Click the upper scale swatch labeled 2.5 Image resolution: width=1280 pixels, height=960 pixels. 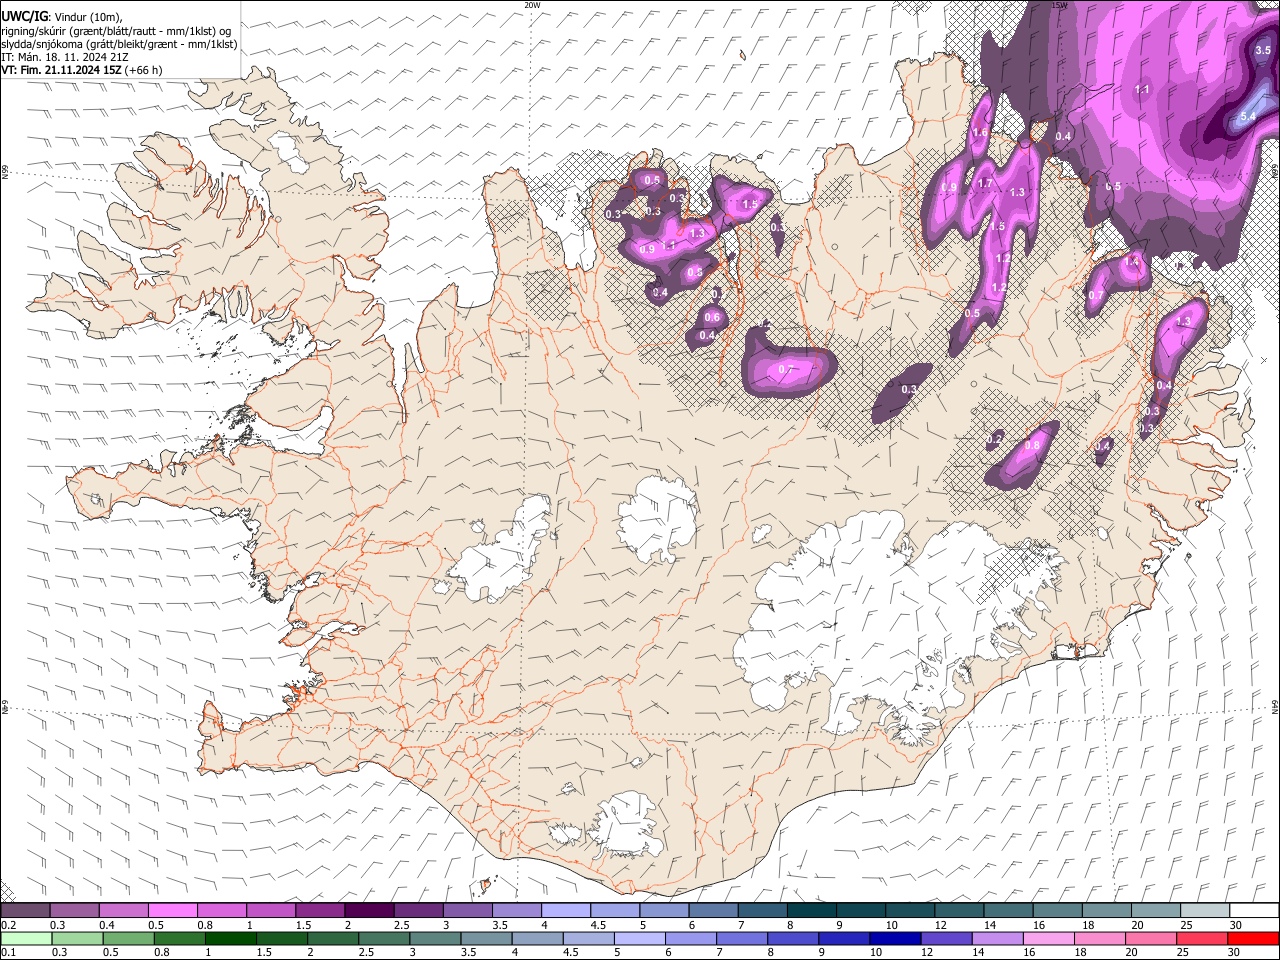(x=417, y=910)
